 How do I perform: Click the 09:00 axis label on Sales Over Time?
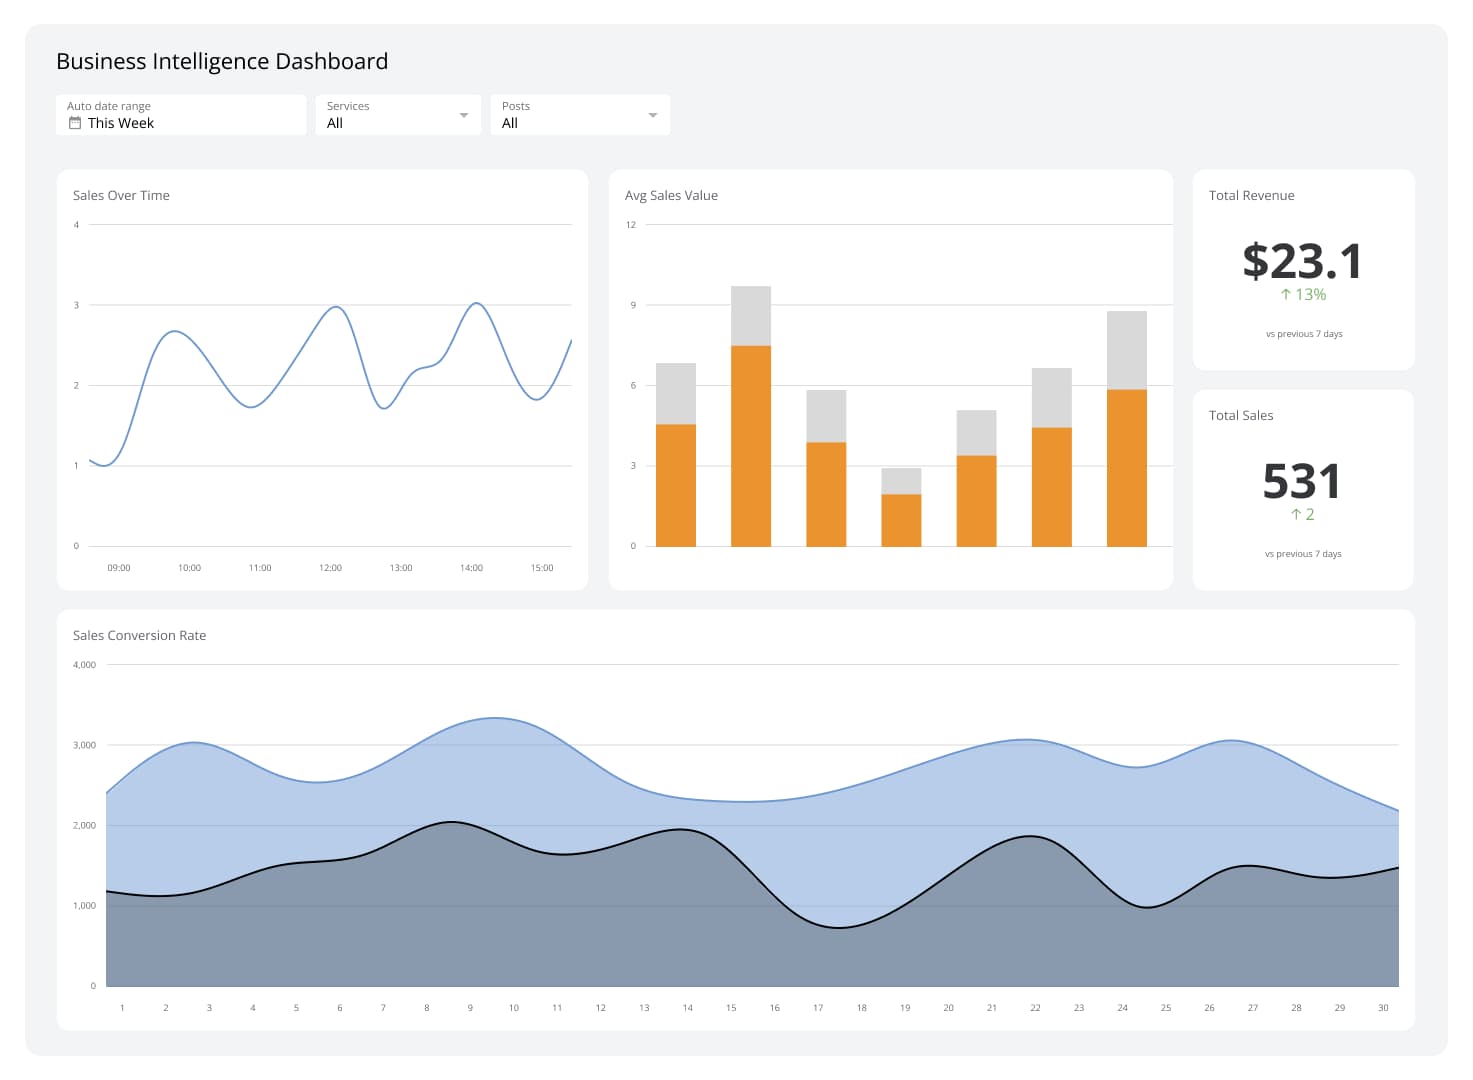tap(119, 567)
